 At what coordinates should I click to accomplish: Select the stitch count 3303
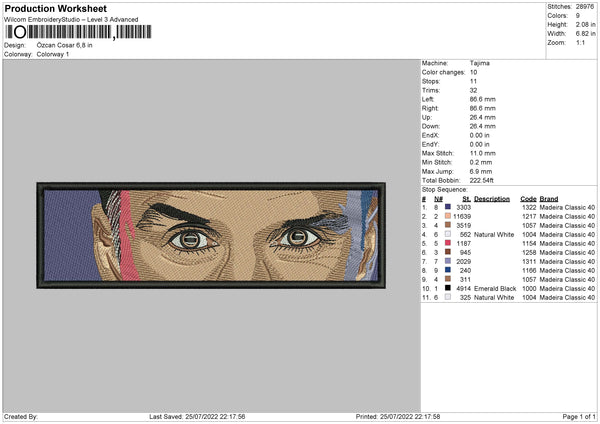pos(463,207)
